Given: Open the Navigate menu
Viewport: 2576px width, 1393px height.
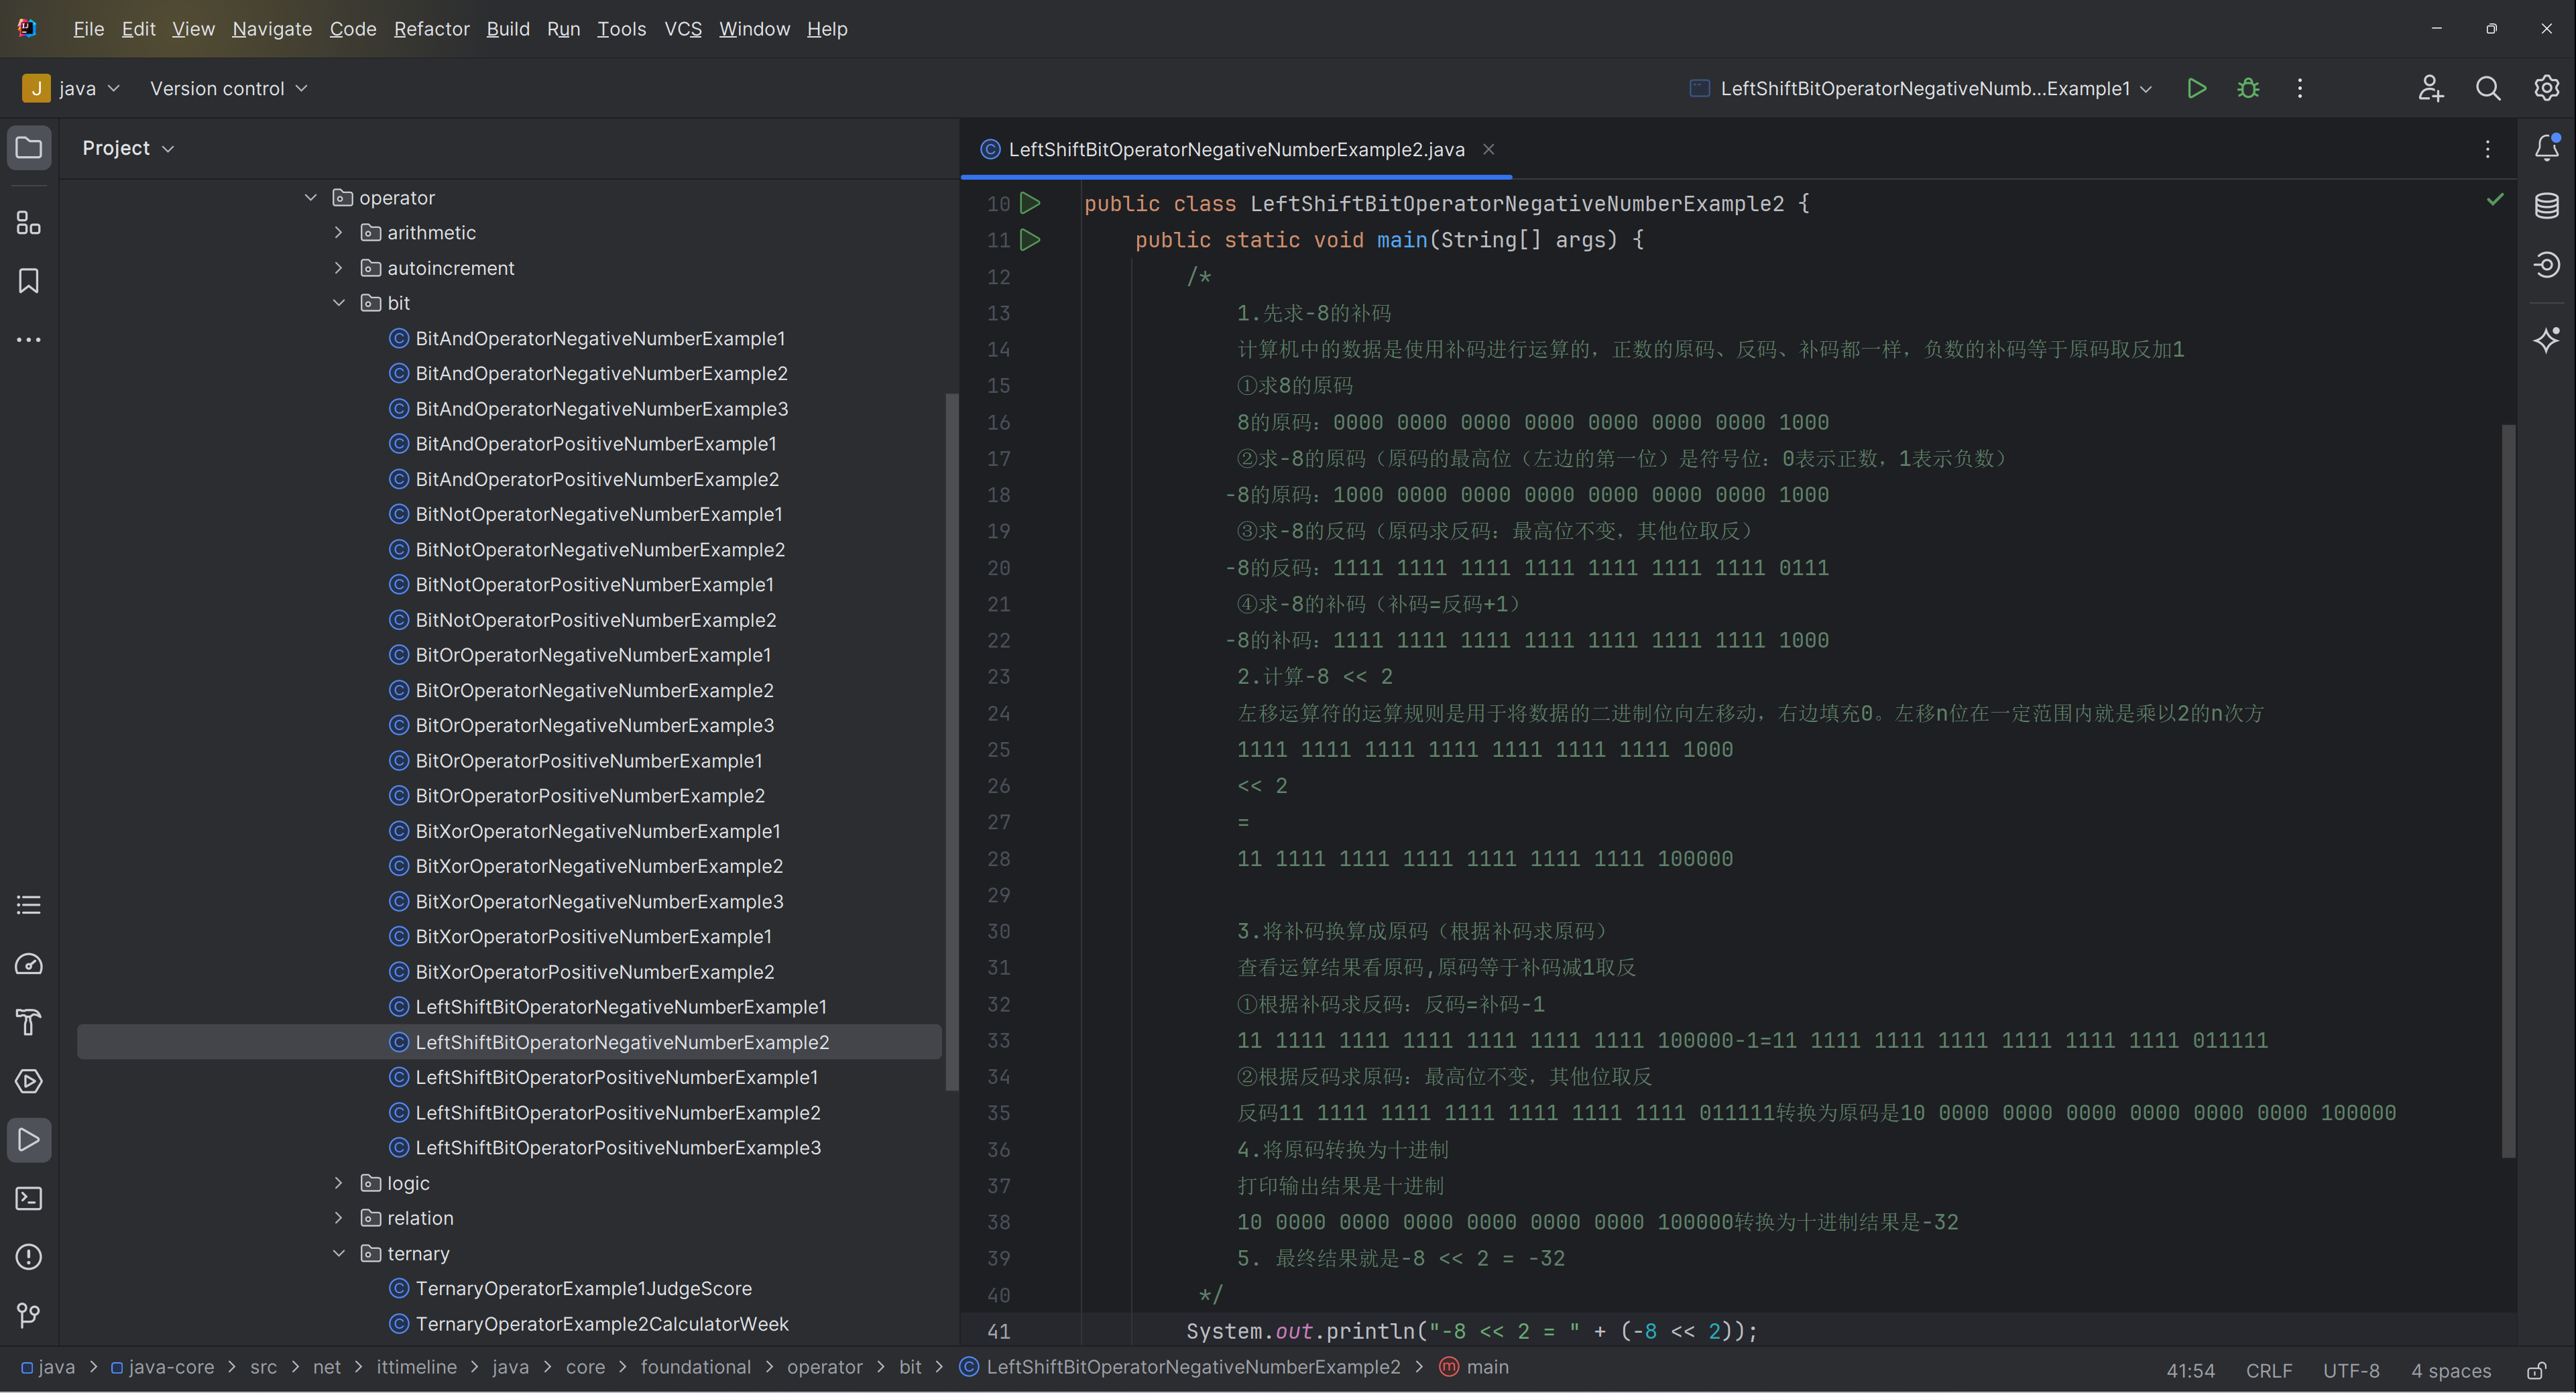Looking at the screenshot, I should [x=272, y=29].
